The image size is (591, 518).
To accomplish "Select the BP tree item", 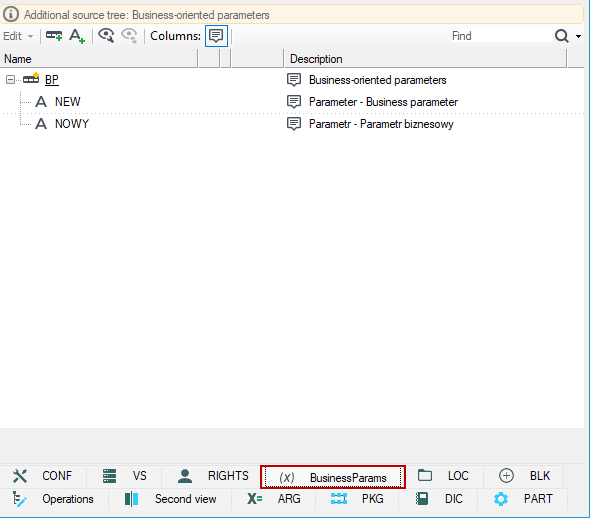I will (52, 80).
